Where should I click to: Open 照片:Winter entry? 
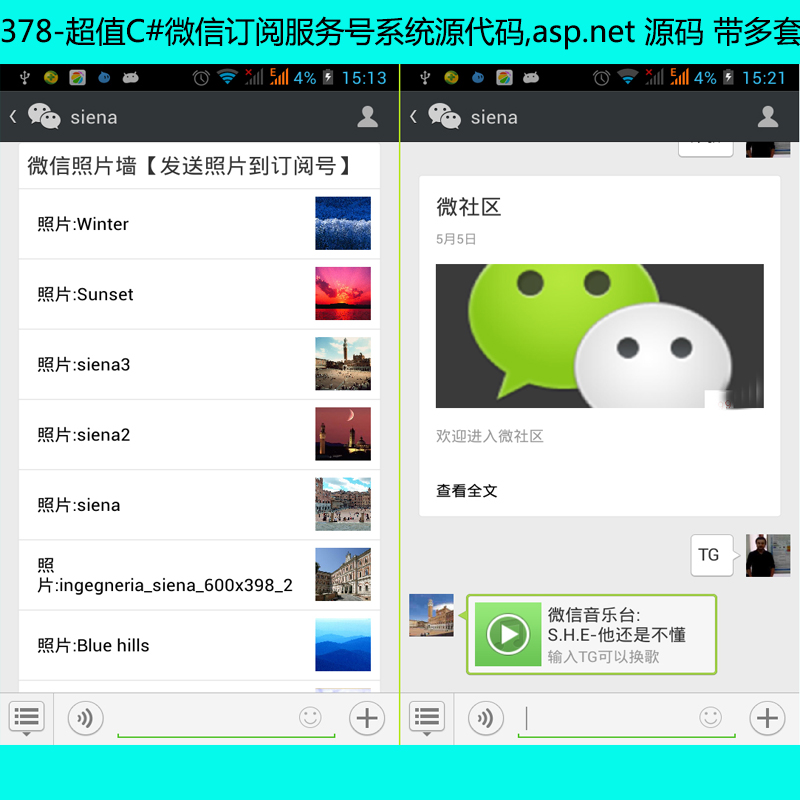click(199, 224)
